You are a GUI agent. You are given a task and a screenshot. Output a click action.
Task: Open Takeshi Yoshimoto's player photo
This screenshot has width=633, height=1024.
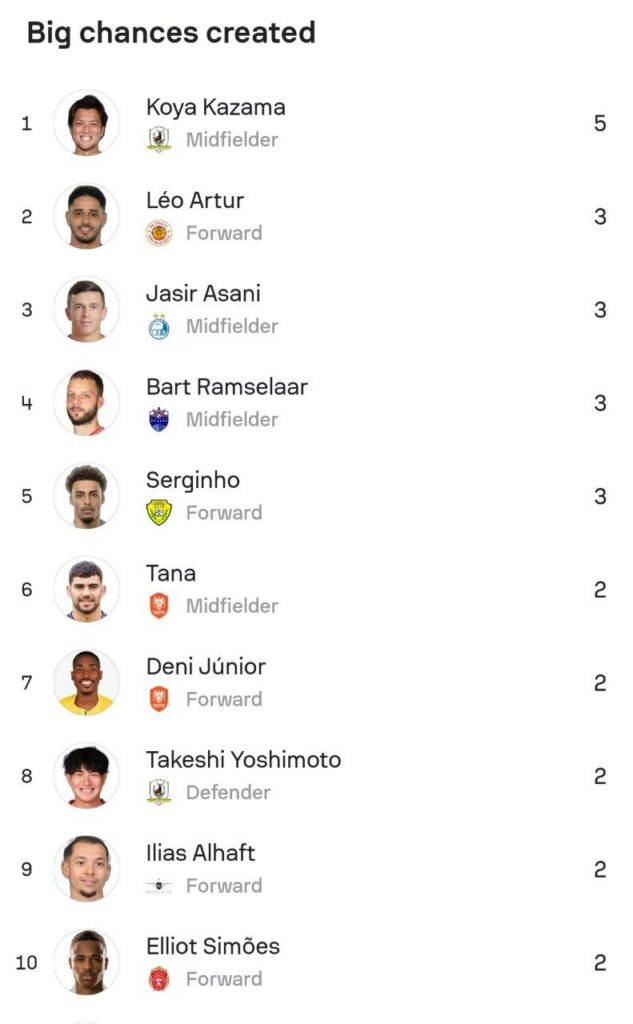[x=86, y=776]
